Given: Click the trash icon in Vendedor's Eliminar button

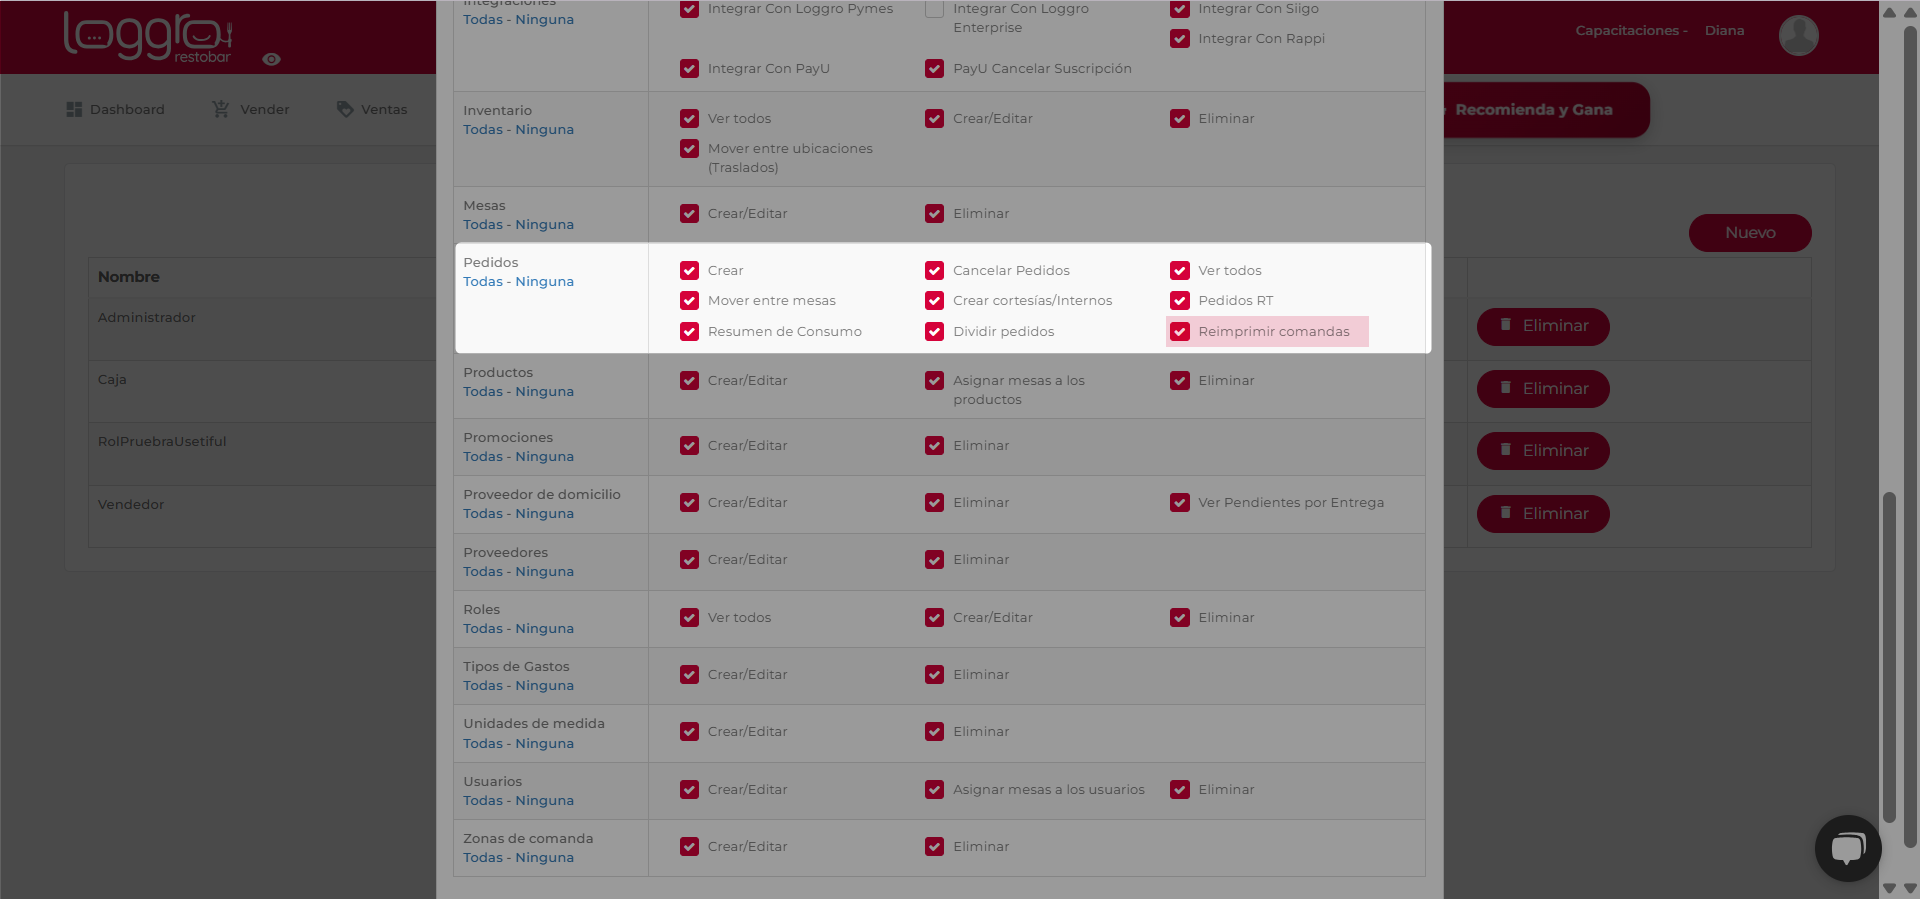Looking at the screenshot, I should pyautogui.click(x=1505, y=512).
